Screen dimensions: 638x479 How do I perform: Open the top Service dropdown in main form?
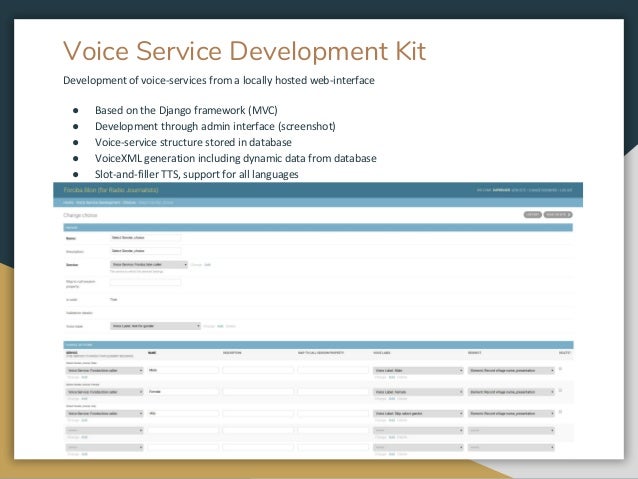click(x=149, y=265)
